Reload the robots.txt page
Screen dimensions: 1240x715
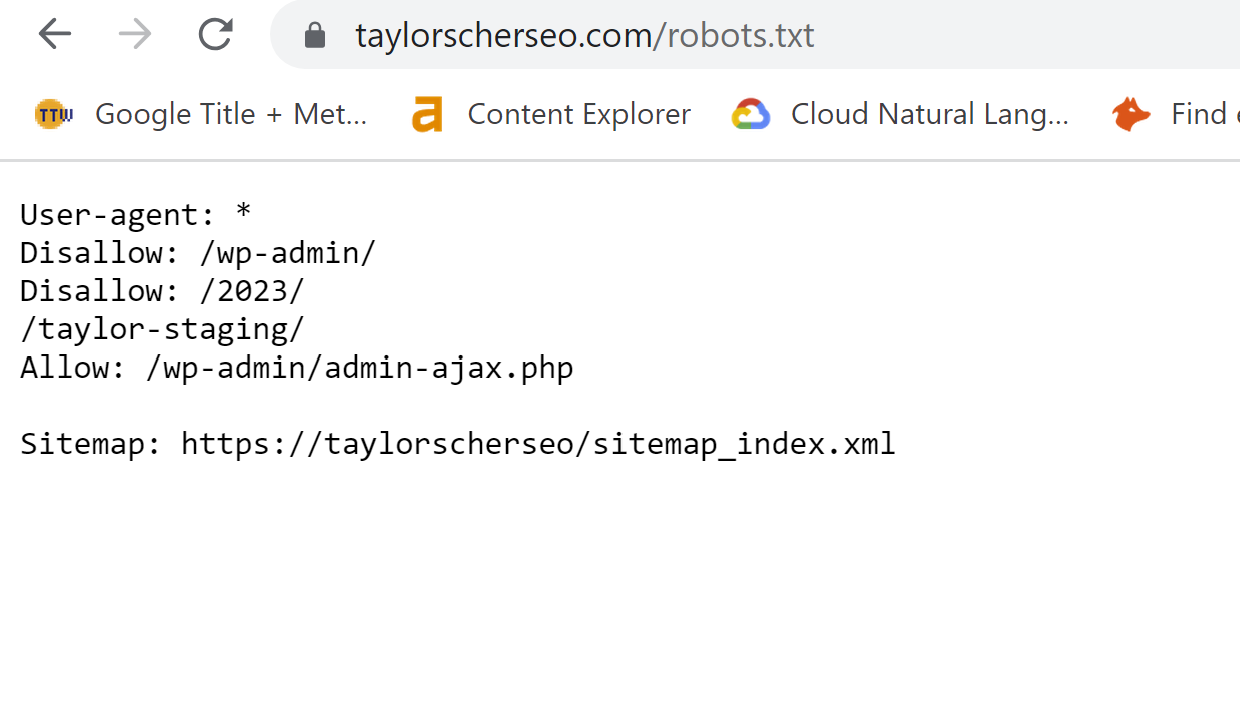(215, 35)
